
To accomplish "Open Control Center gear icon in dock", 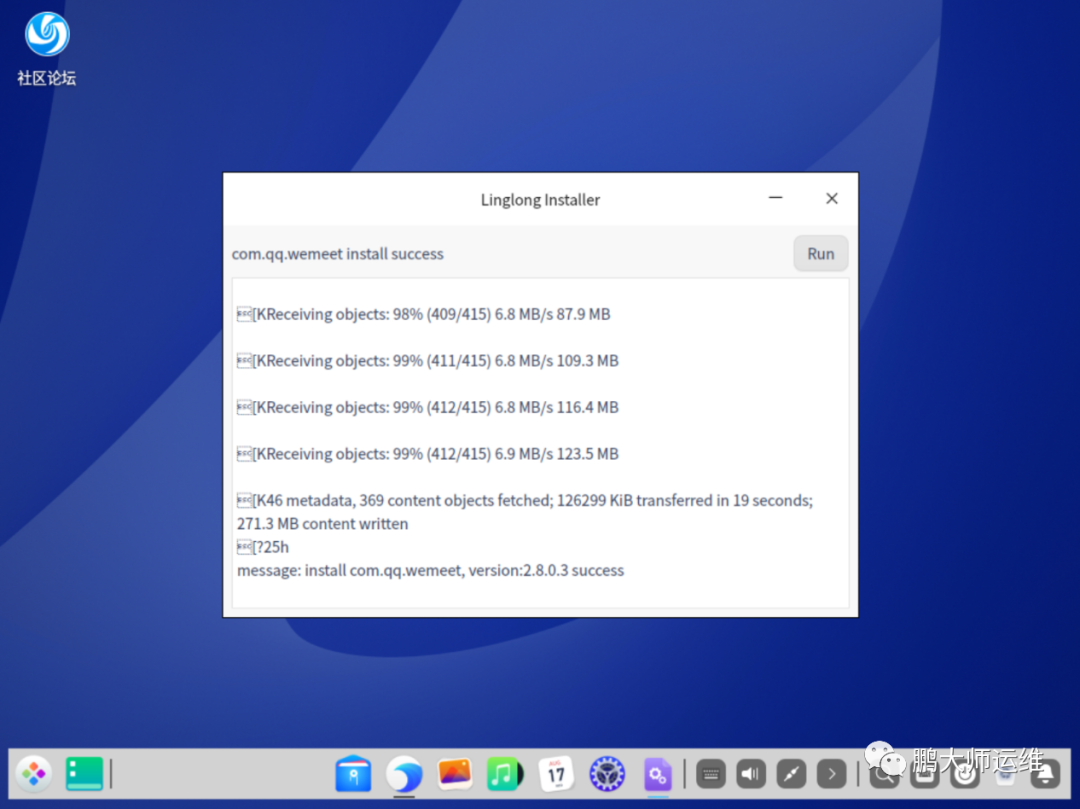I will point(607,774).
